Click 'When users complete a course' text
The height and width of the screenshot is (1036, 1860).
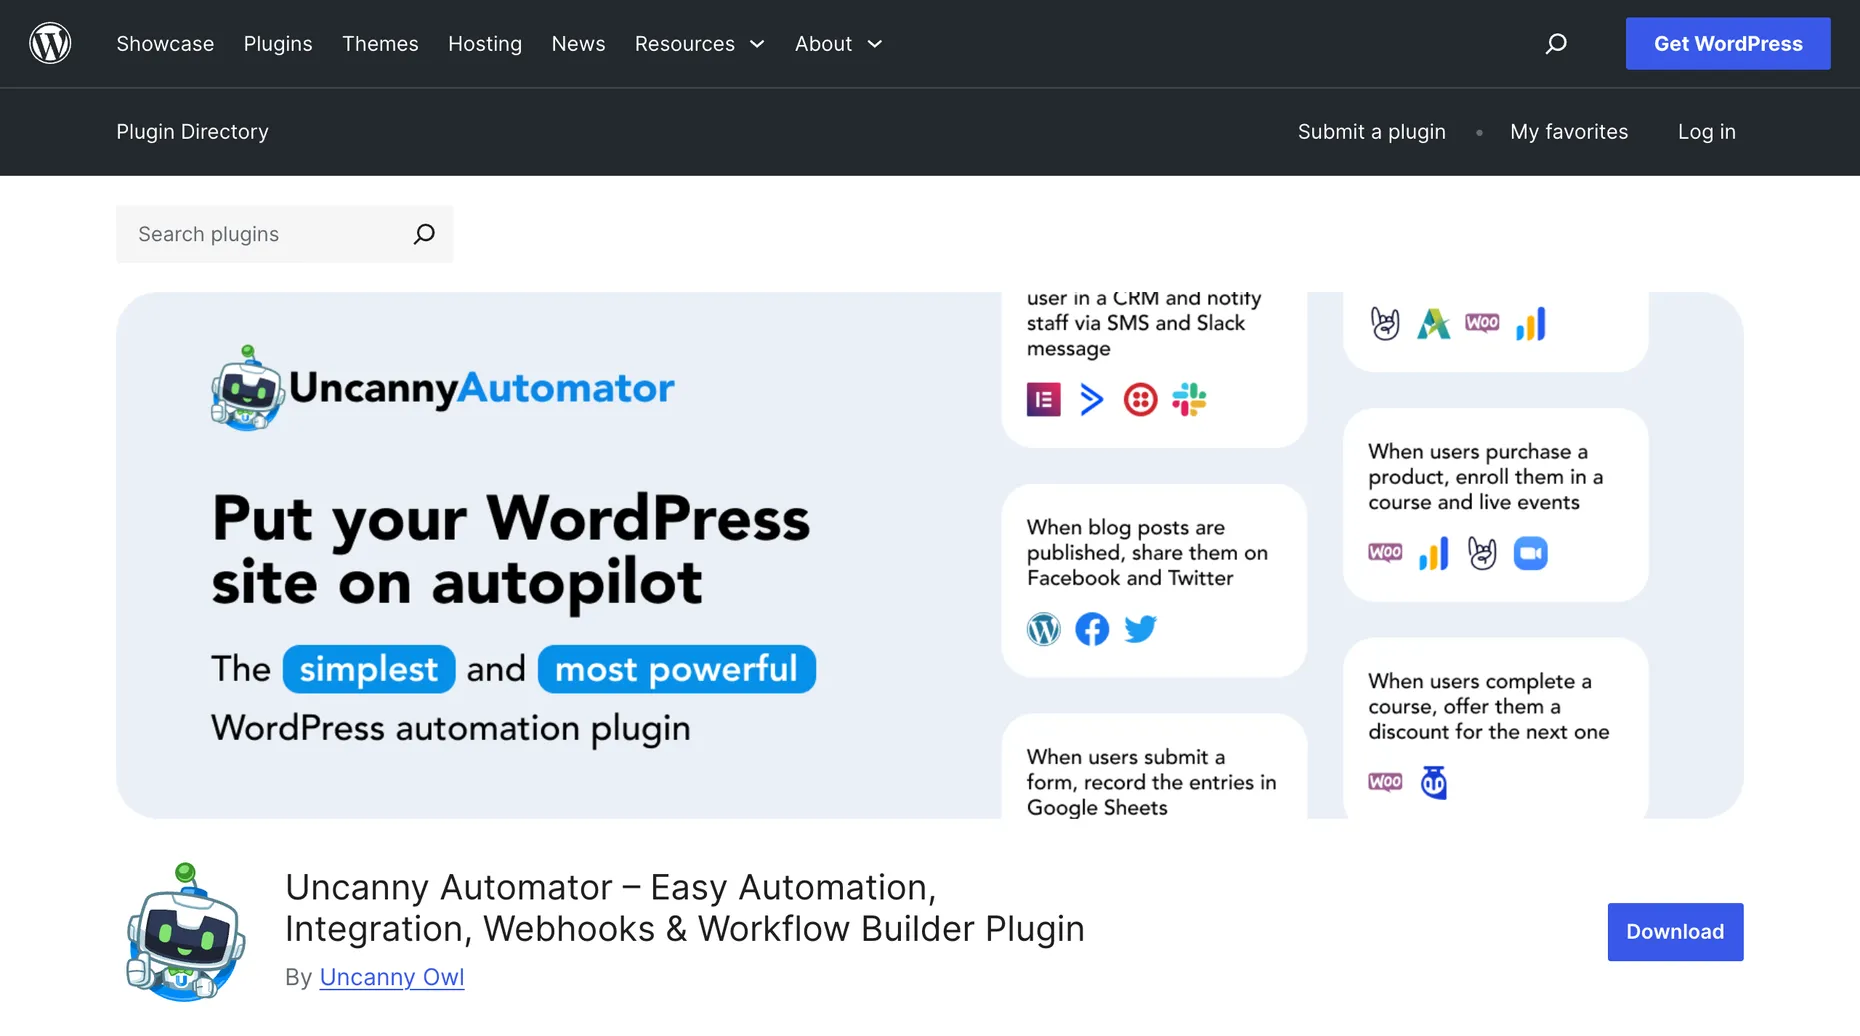point(1489,706)
